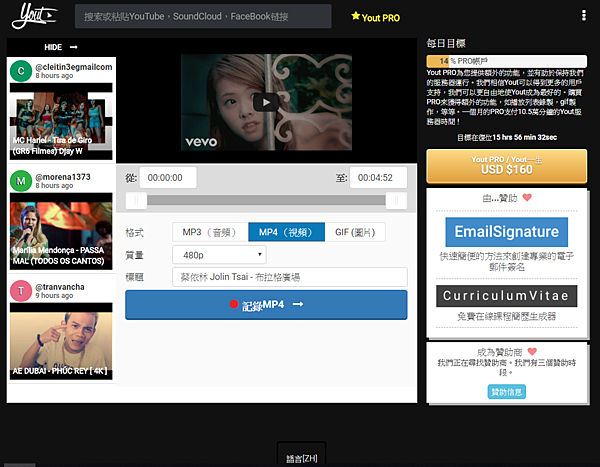Open the EmailSignature sponsor banner
Viewport: 600px width, 467px height.
507,232
